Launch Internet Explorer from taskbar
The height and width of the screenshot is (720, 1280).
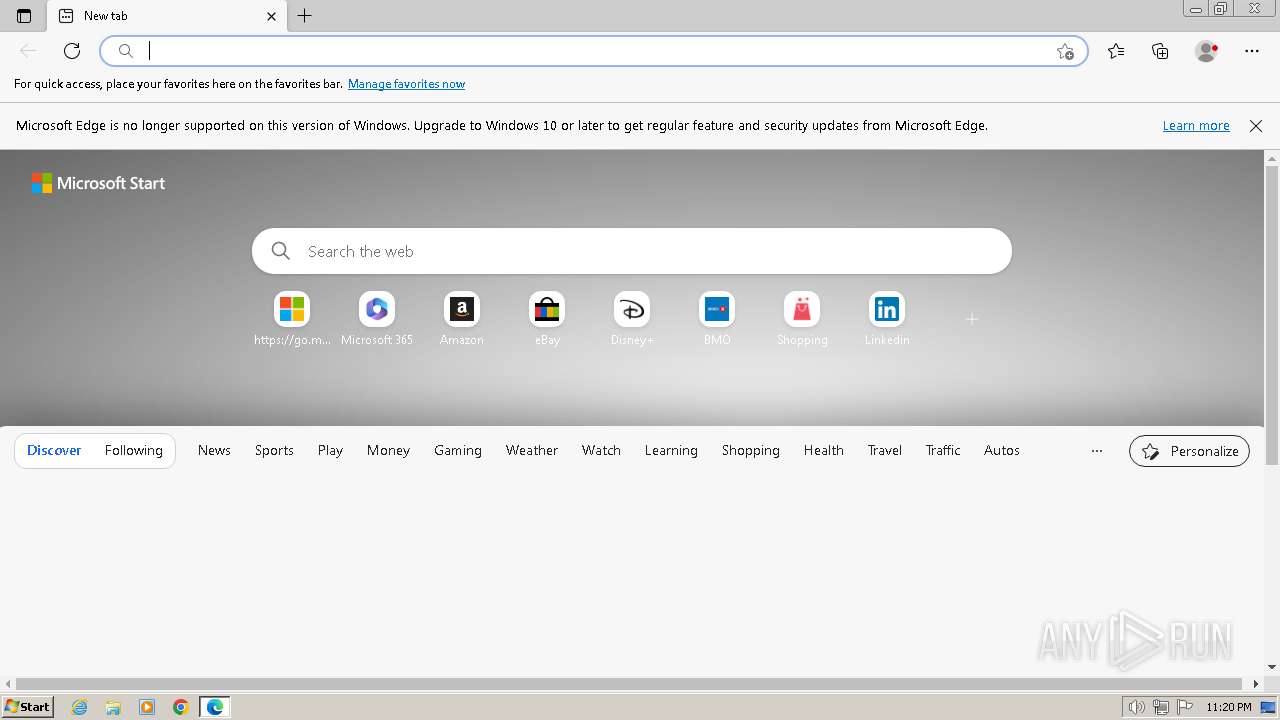(80, 707)
